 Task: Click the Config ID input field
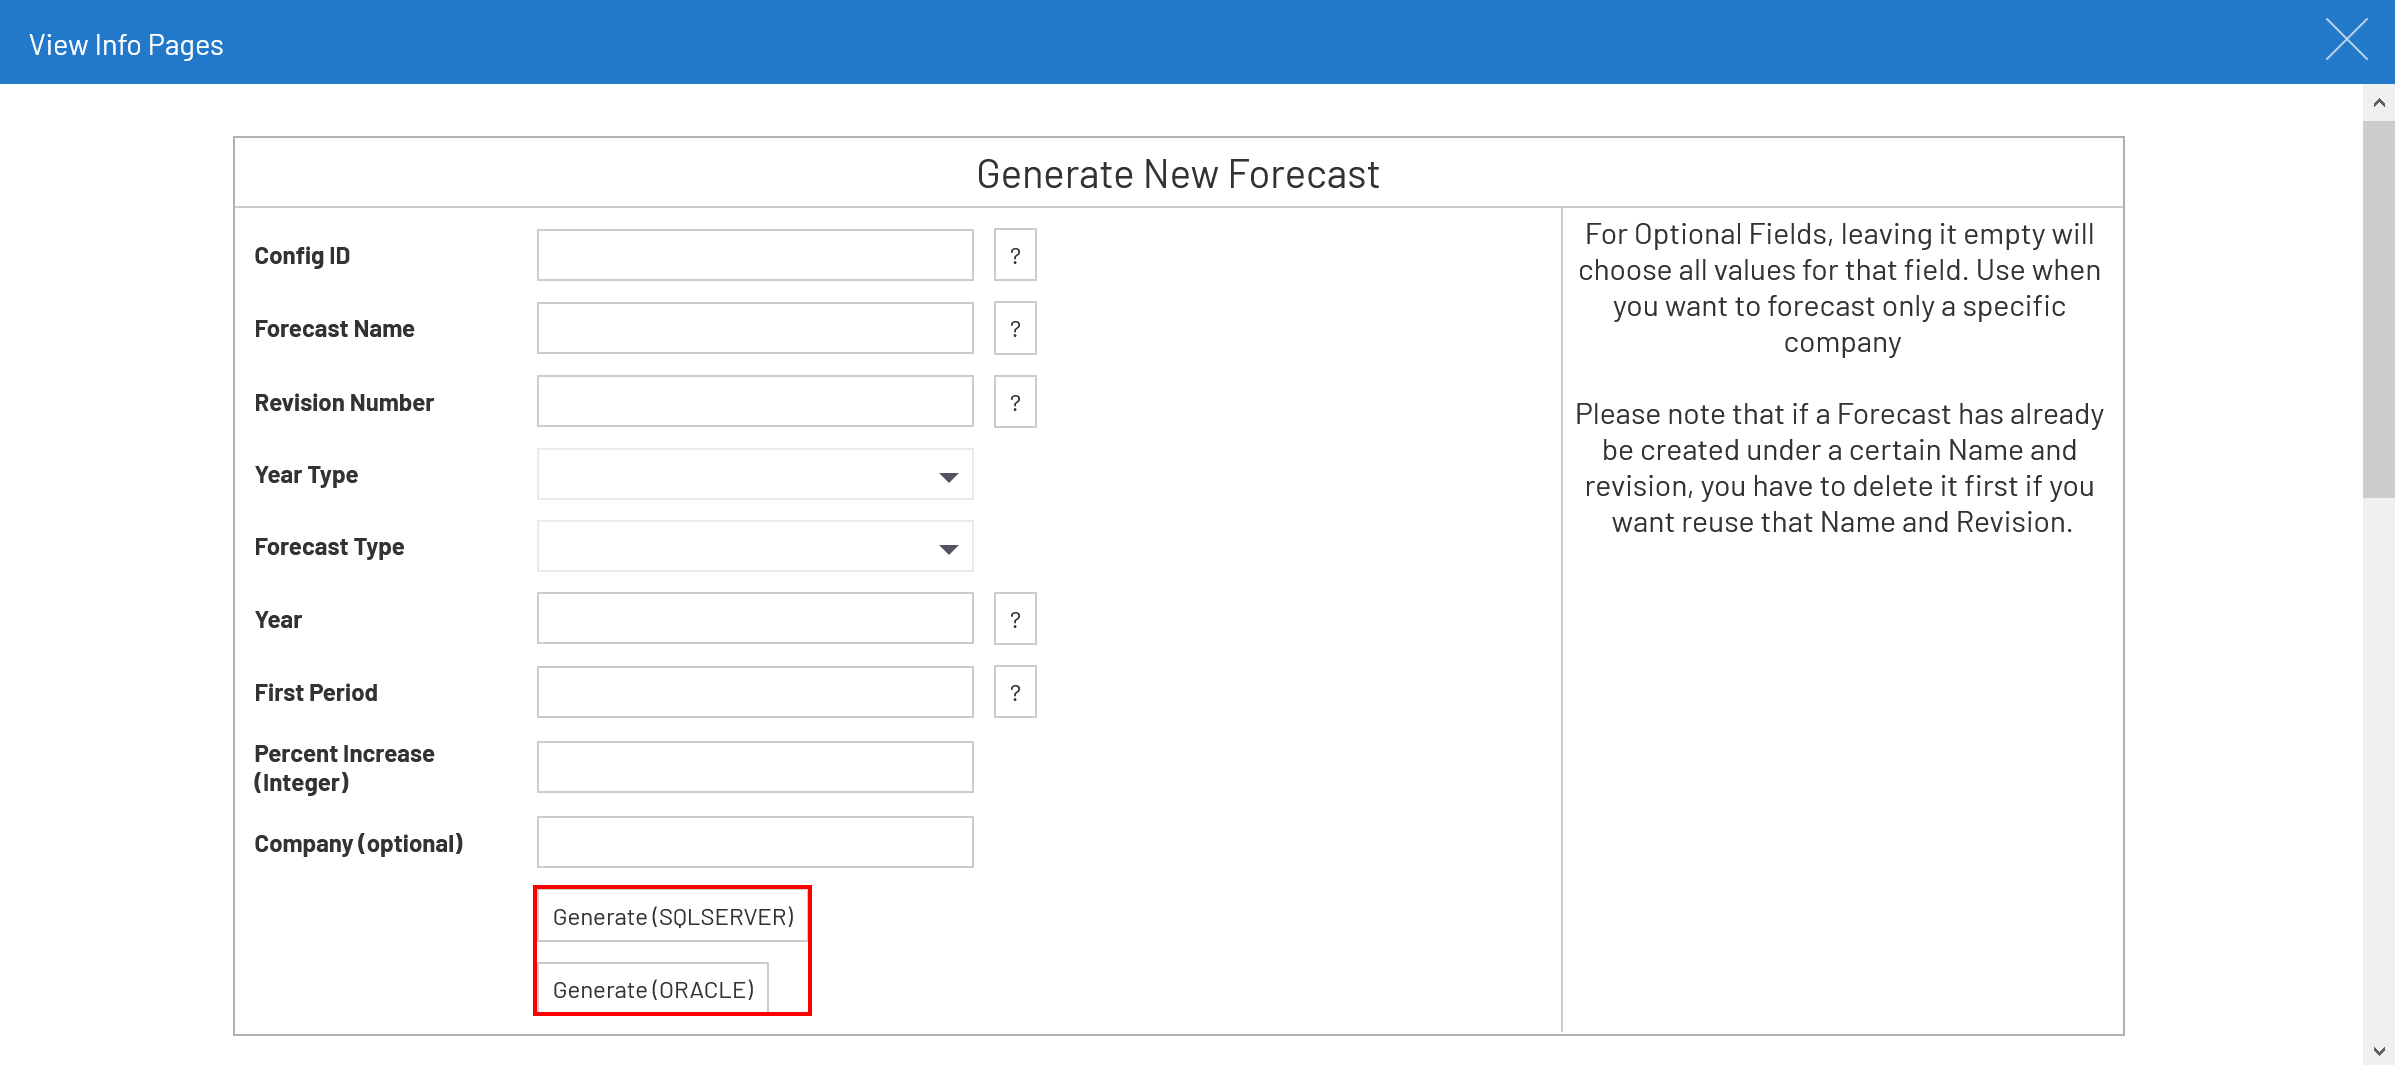(755, 256)
